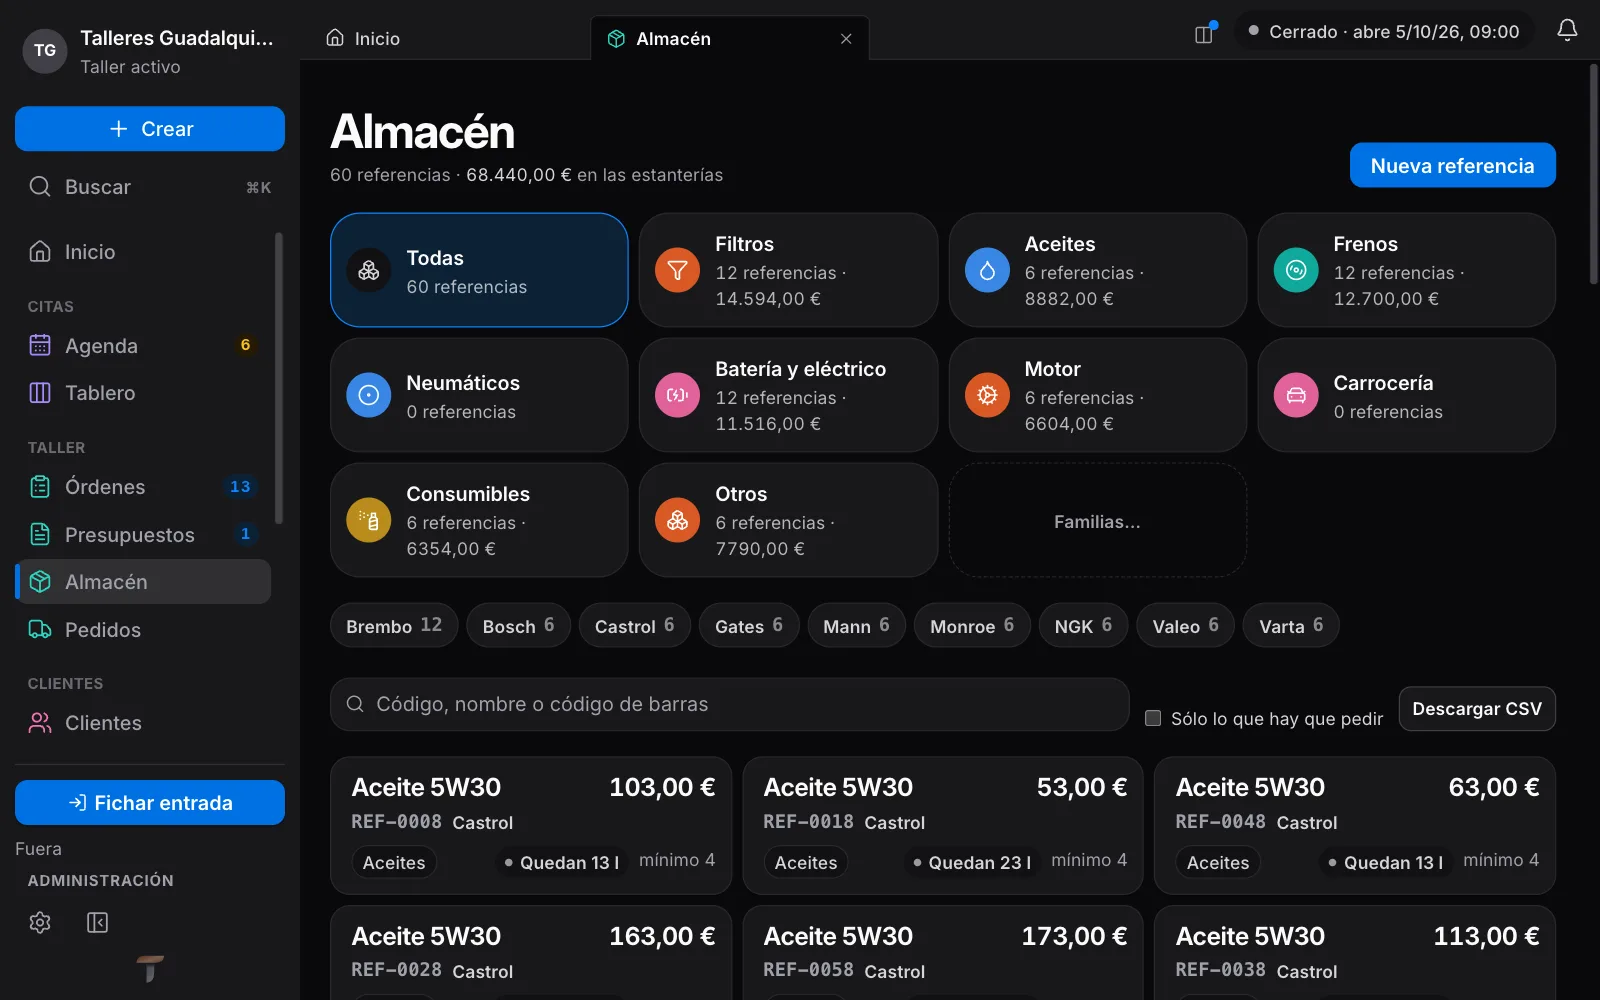Open Órdenes in the sidebar

143,487
